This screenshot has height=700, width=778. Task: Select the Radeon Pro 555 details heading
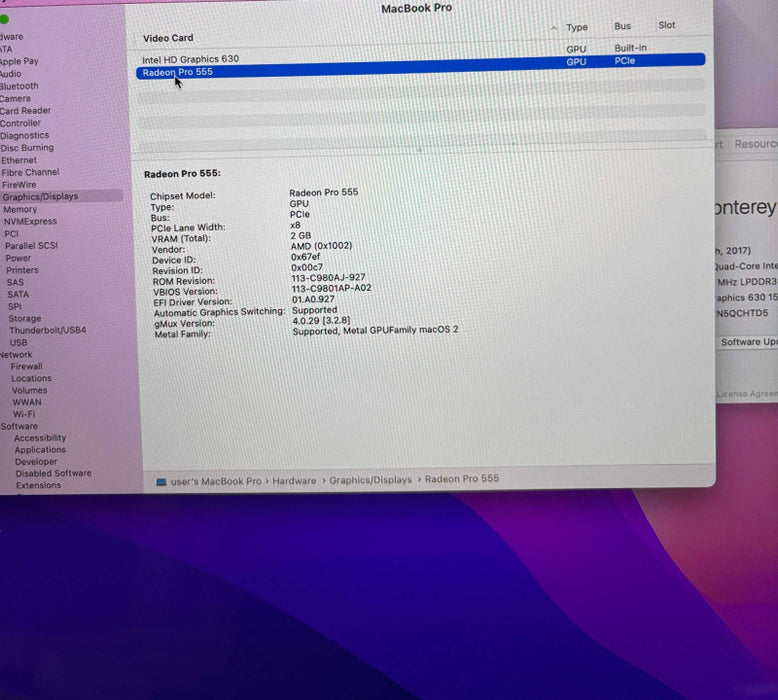click(x=182, y=174)
